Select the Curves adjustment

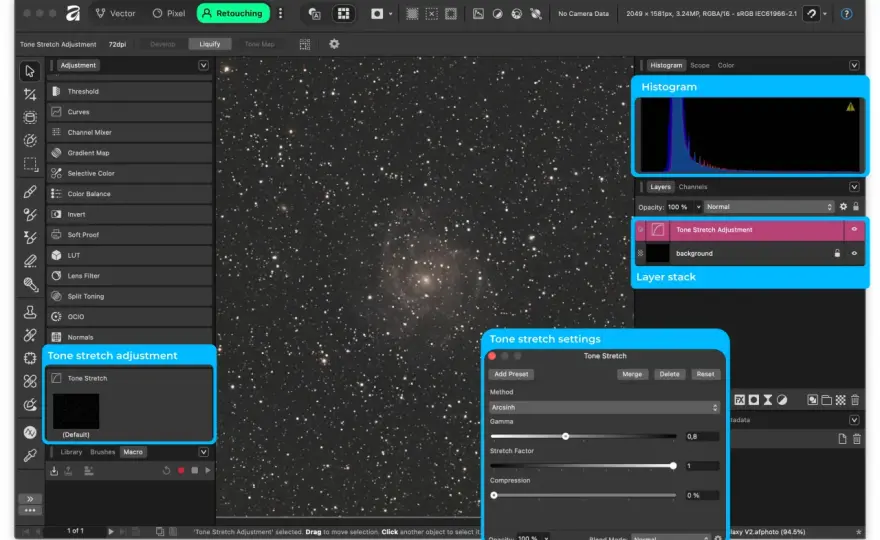[130, 112]
